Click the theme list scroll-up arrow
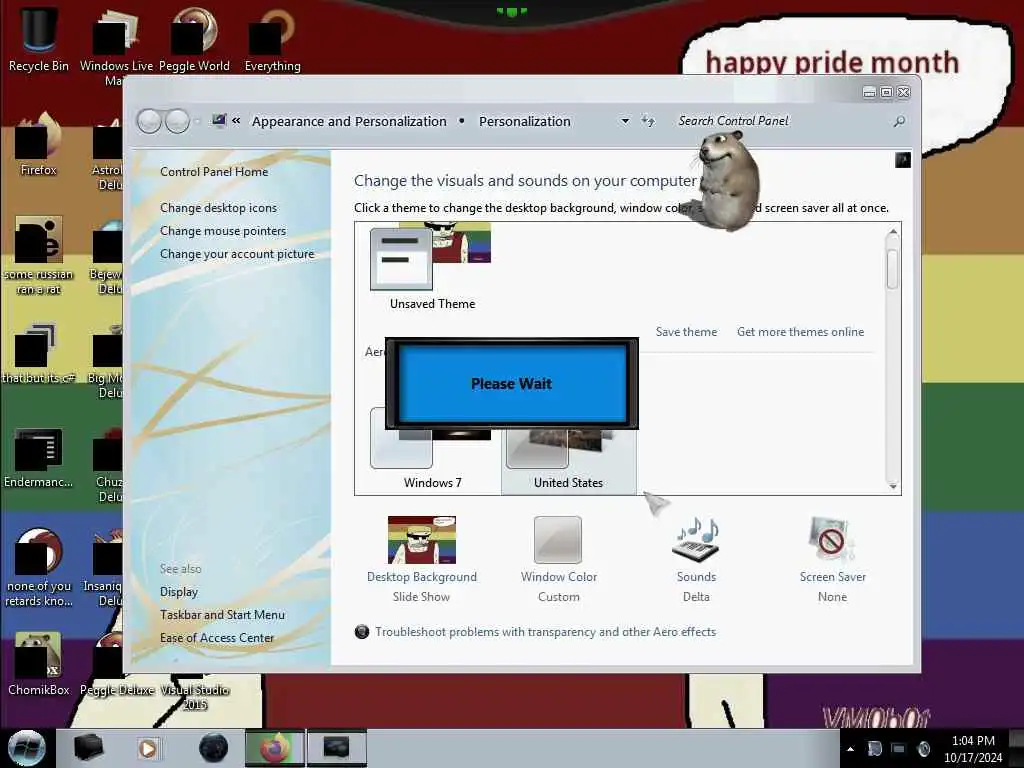 (893, 232)
